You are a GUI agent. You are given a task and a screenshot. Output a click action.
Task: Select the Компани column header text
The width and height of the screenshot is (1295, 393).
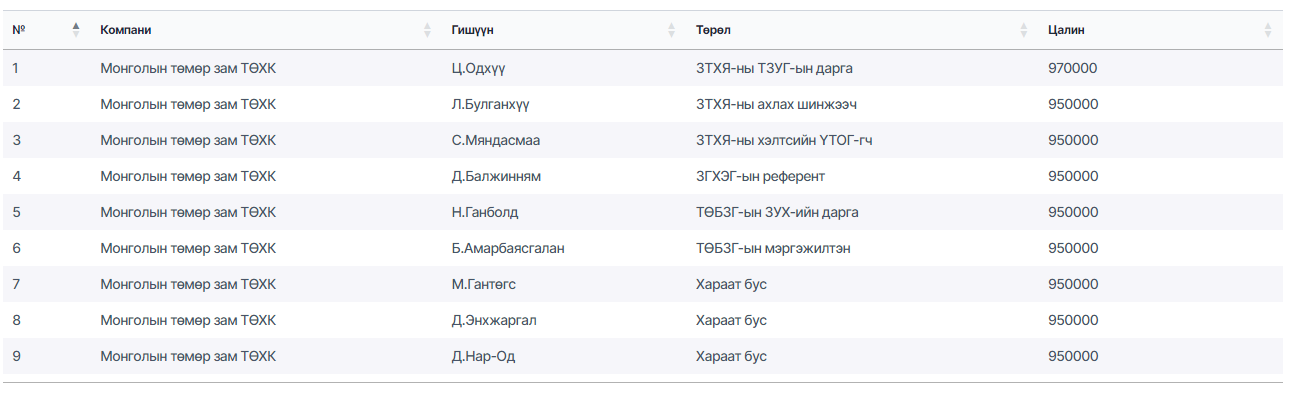coord(126,30)
